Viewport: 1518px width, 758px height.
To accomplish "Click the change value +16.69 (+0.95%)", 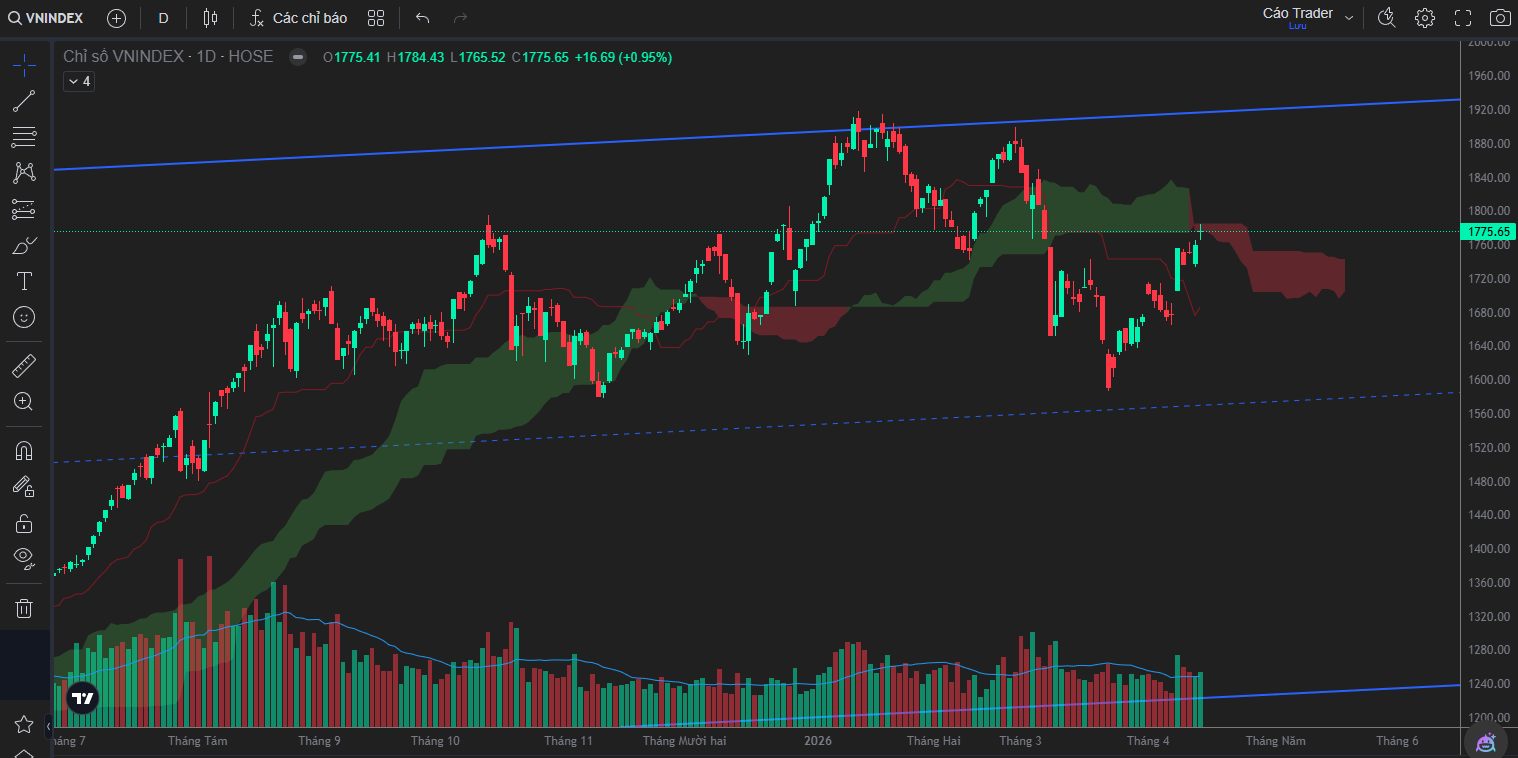I will point(623,57).
